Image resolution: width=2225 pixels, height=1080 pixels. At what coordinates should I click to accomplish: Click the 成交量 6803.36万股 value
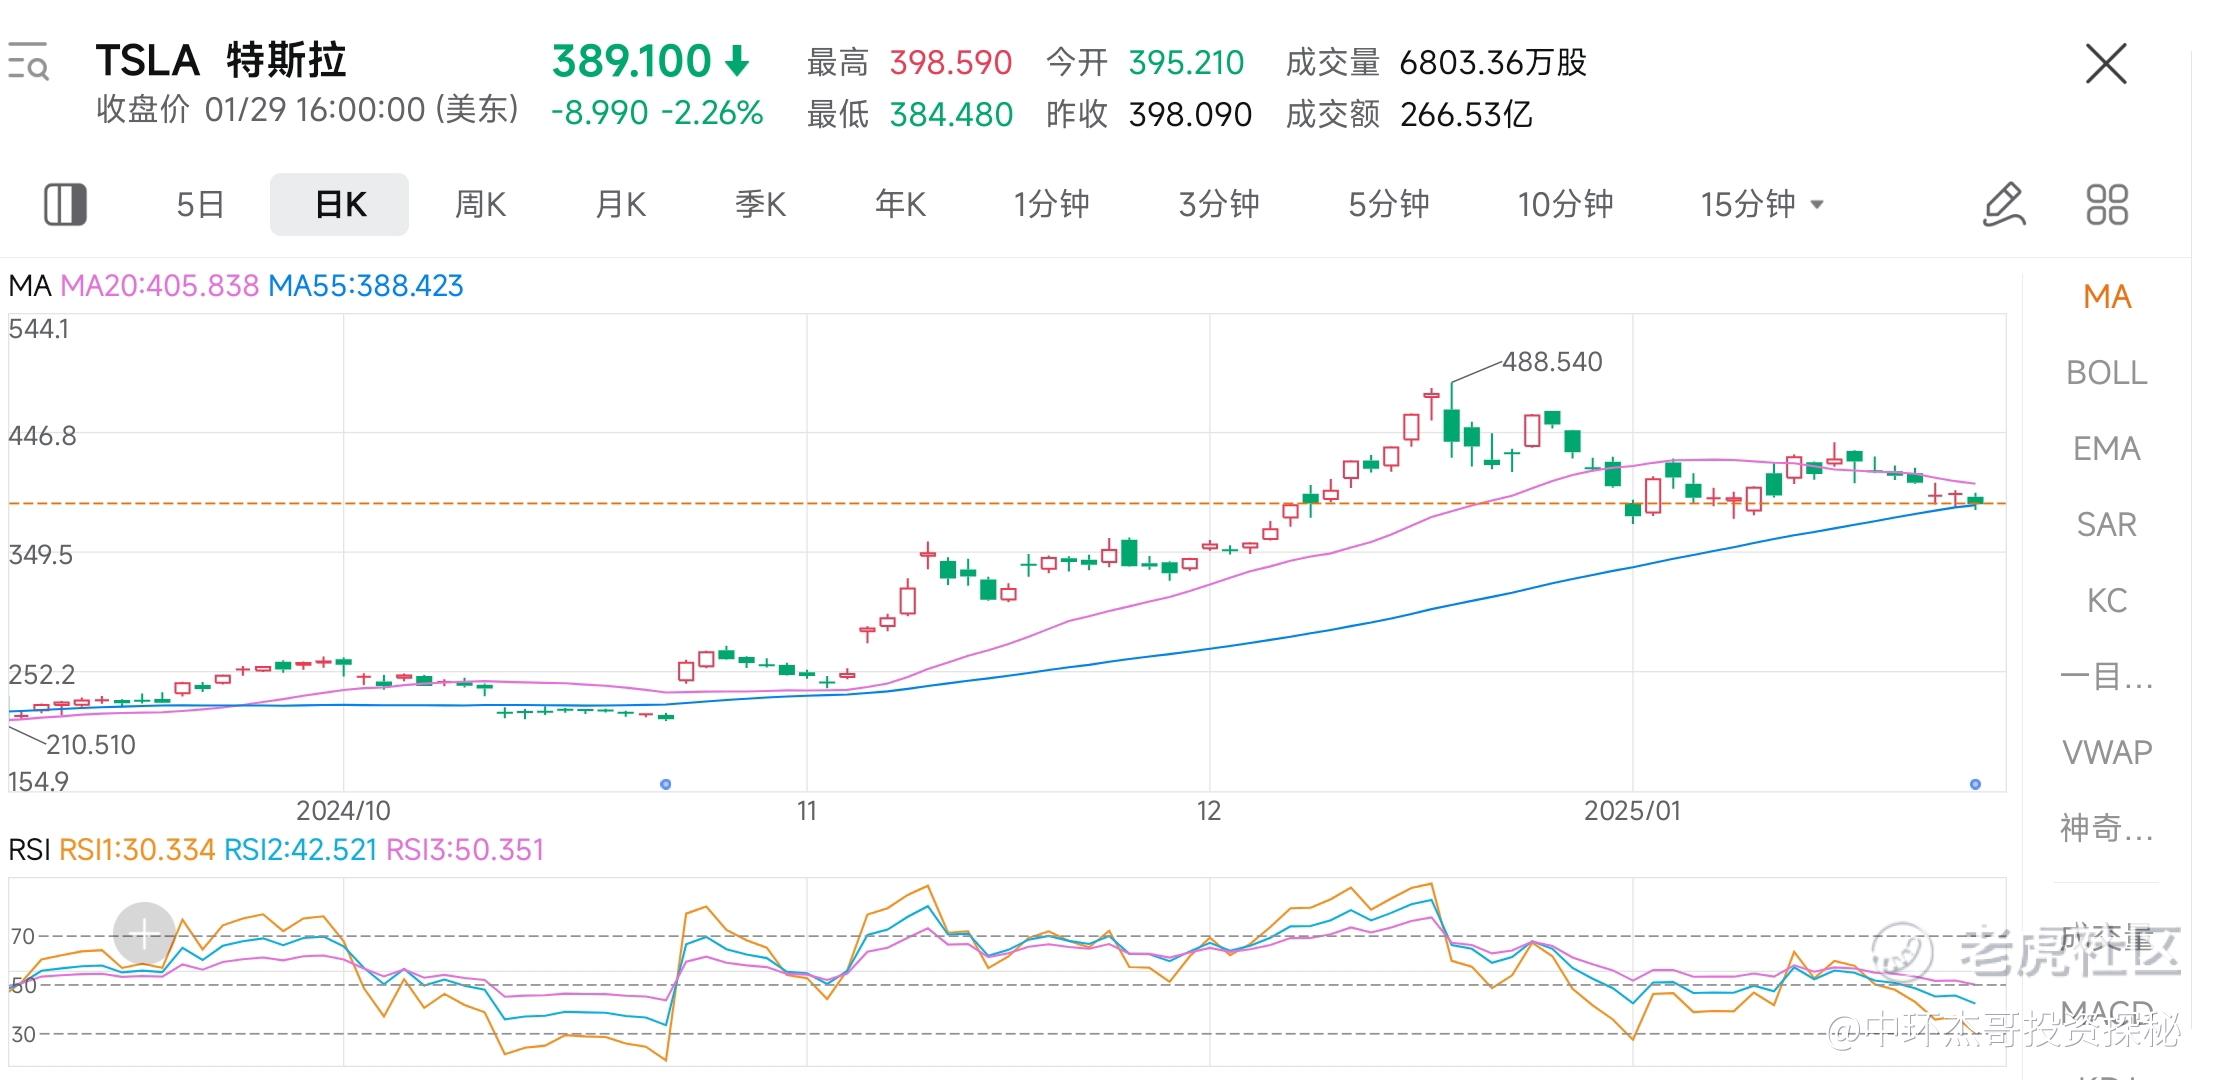[1493, 63]
